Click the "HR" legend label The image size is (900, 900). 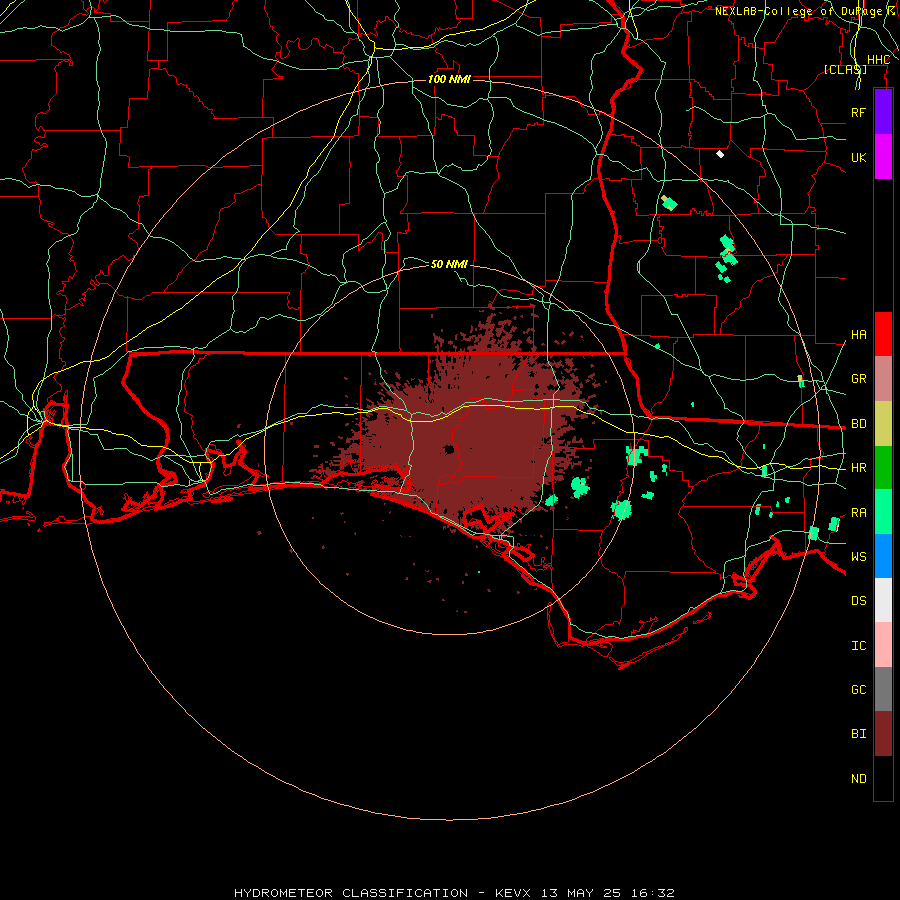(859, 468)
